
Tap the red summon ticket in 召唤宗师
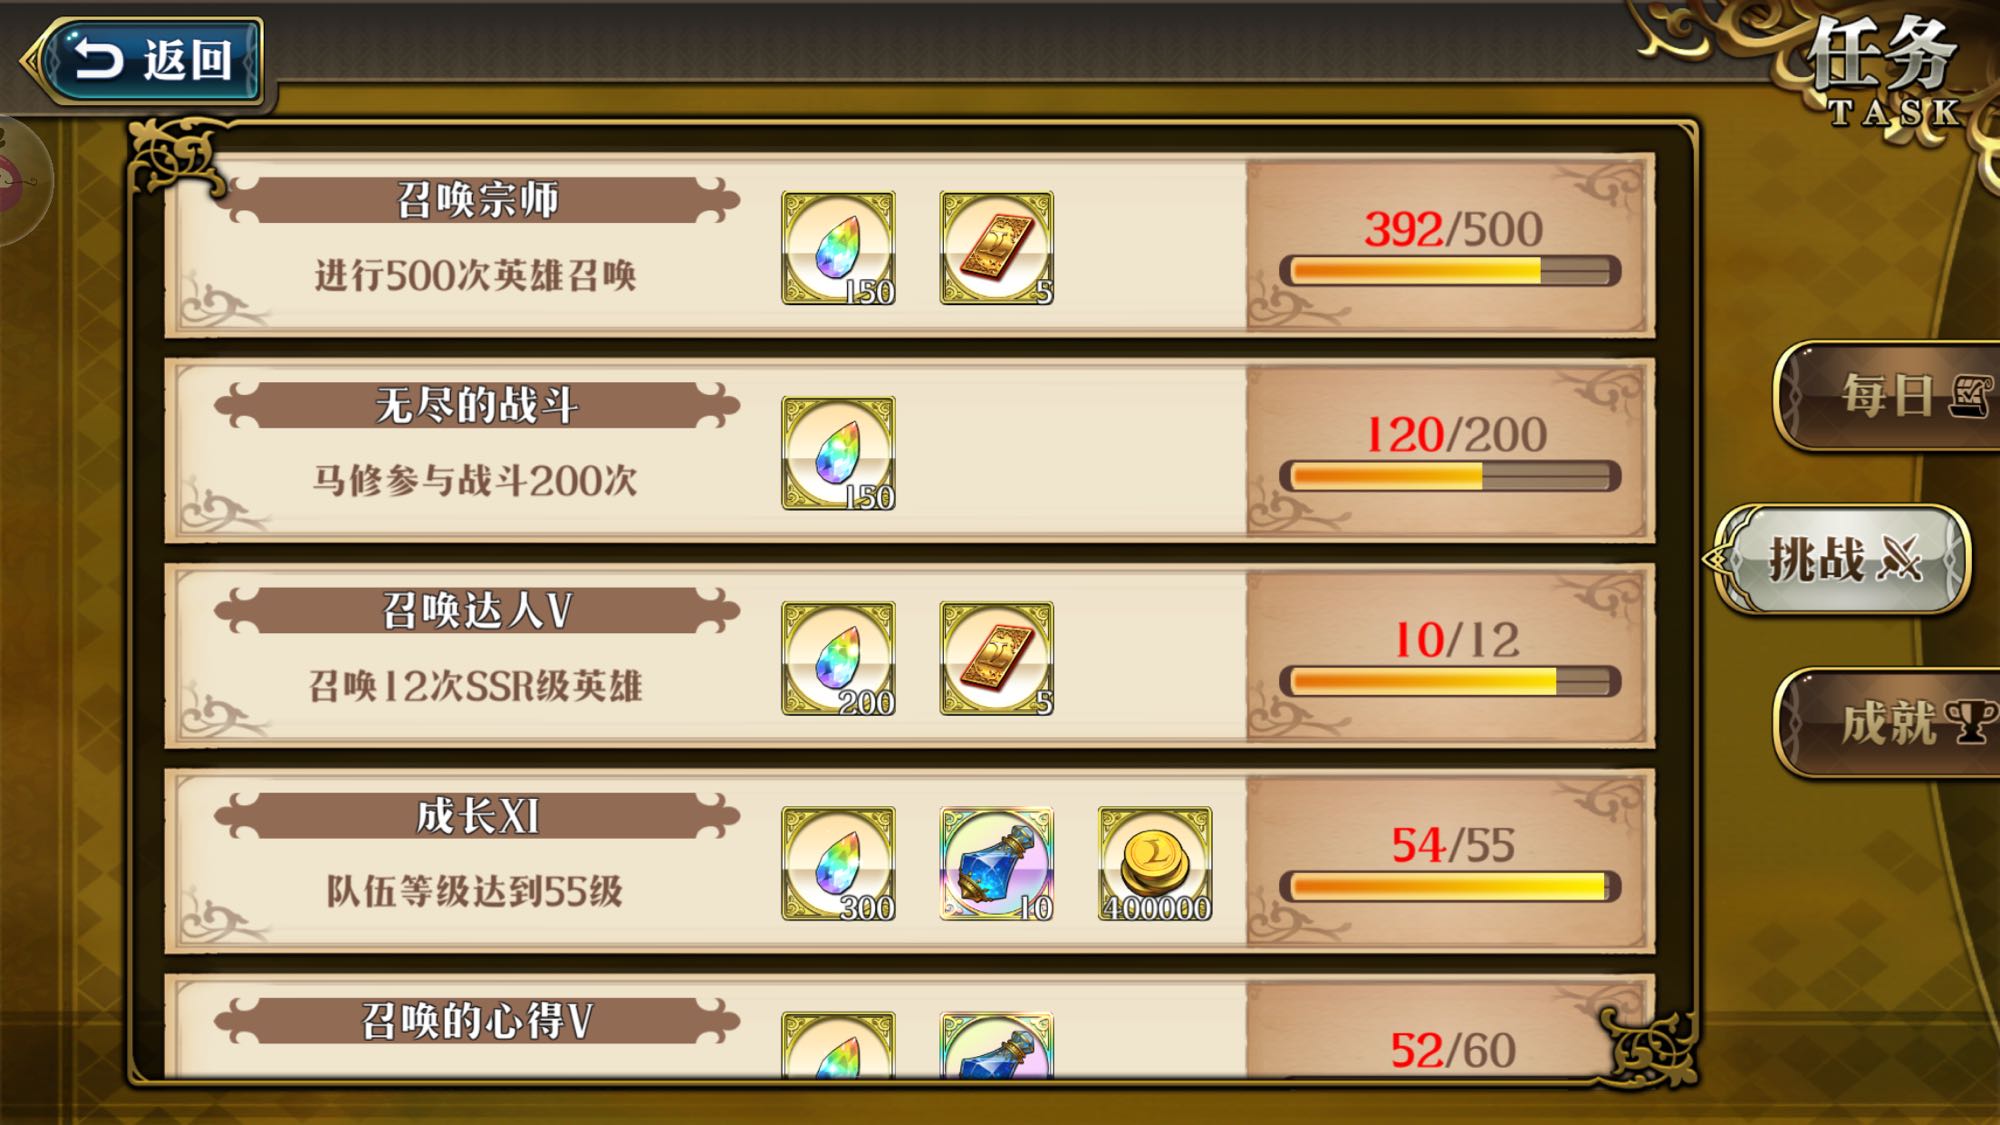pos(996,248)
